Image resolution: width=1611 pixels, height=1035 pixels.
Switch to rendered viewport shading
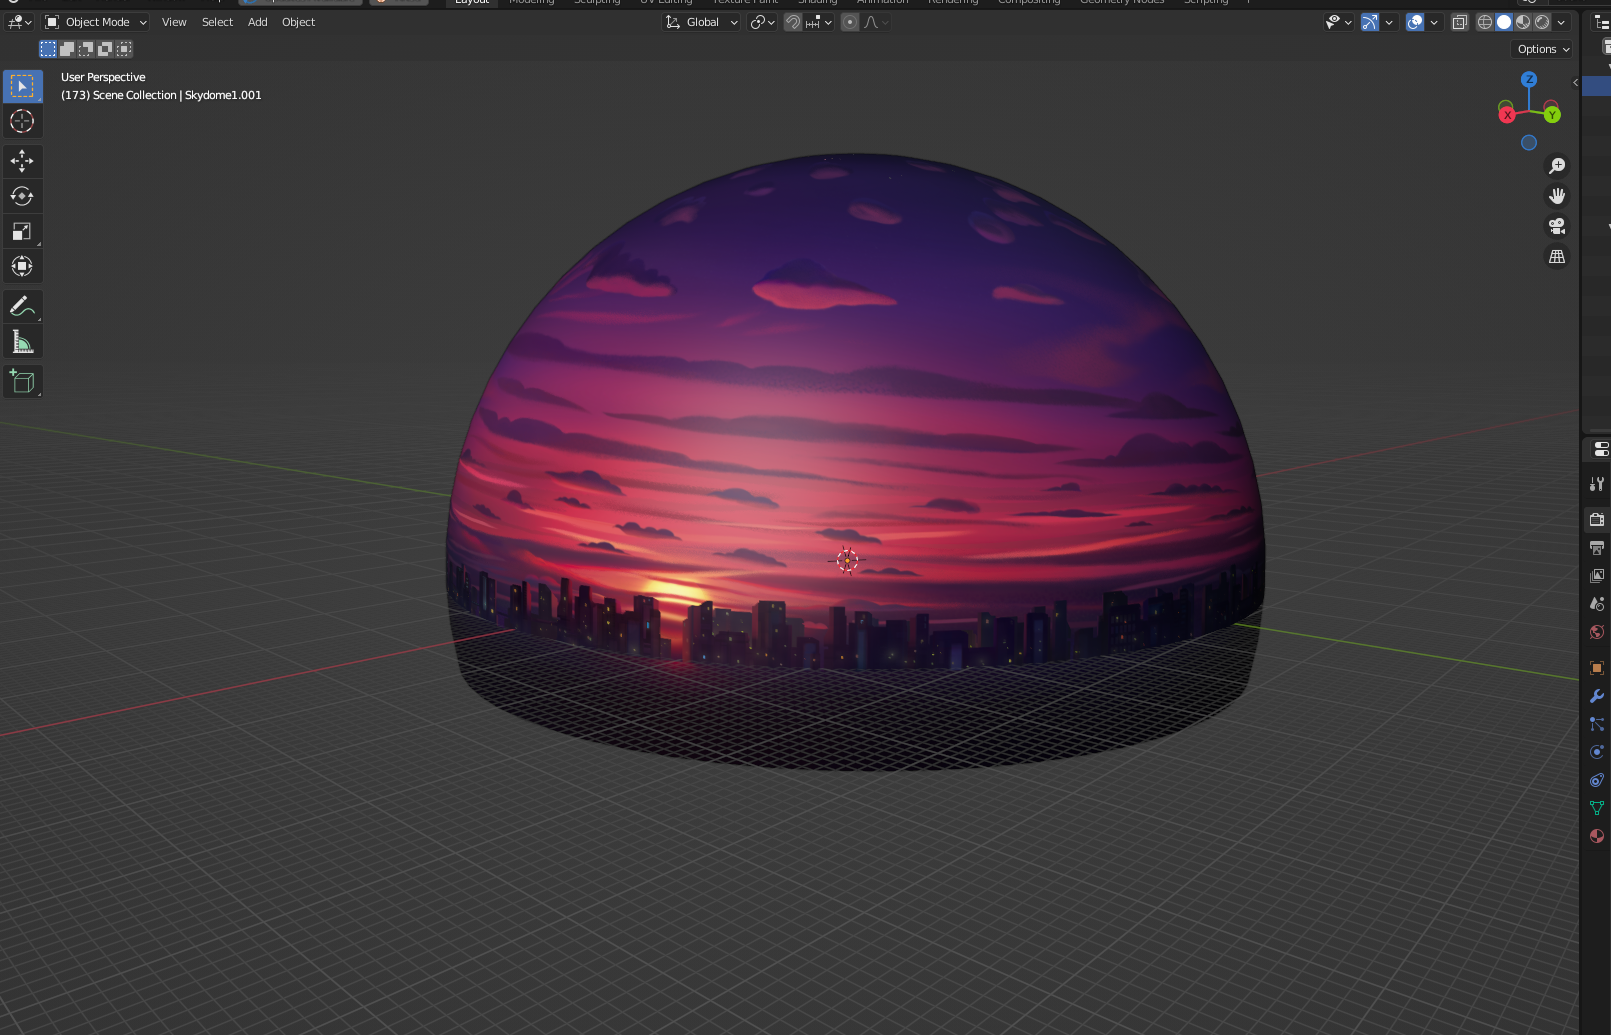(x=1542, y=22)
